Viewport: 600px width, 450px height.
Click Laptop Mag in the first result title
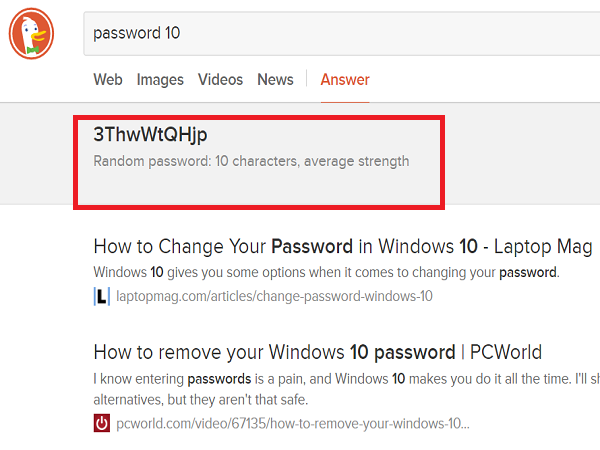(x=543, y=246)
